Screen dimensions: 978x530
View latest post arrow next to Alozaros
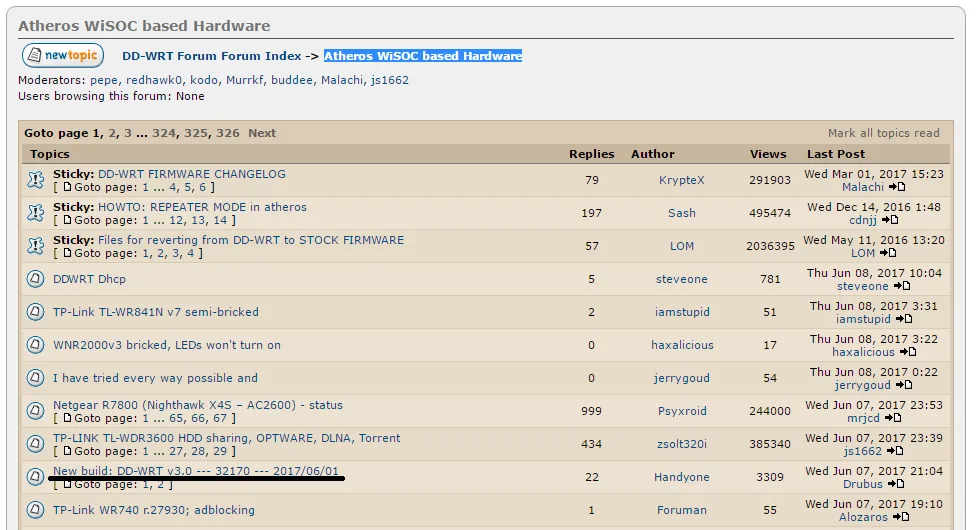[901, 518]
